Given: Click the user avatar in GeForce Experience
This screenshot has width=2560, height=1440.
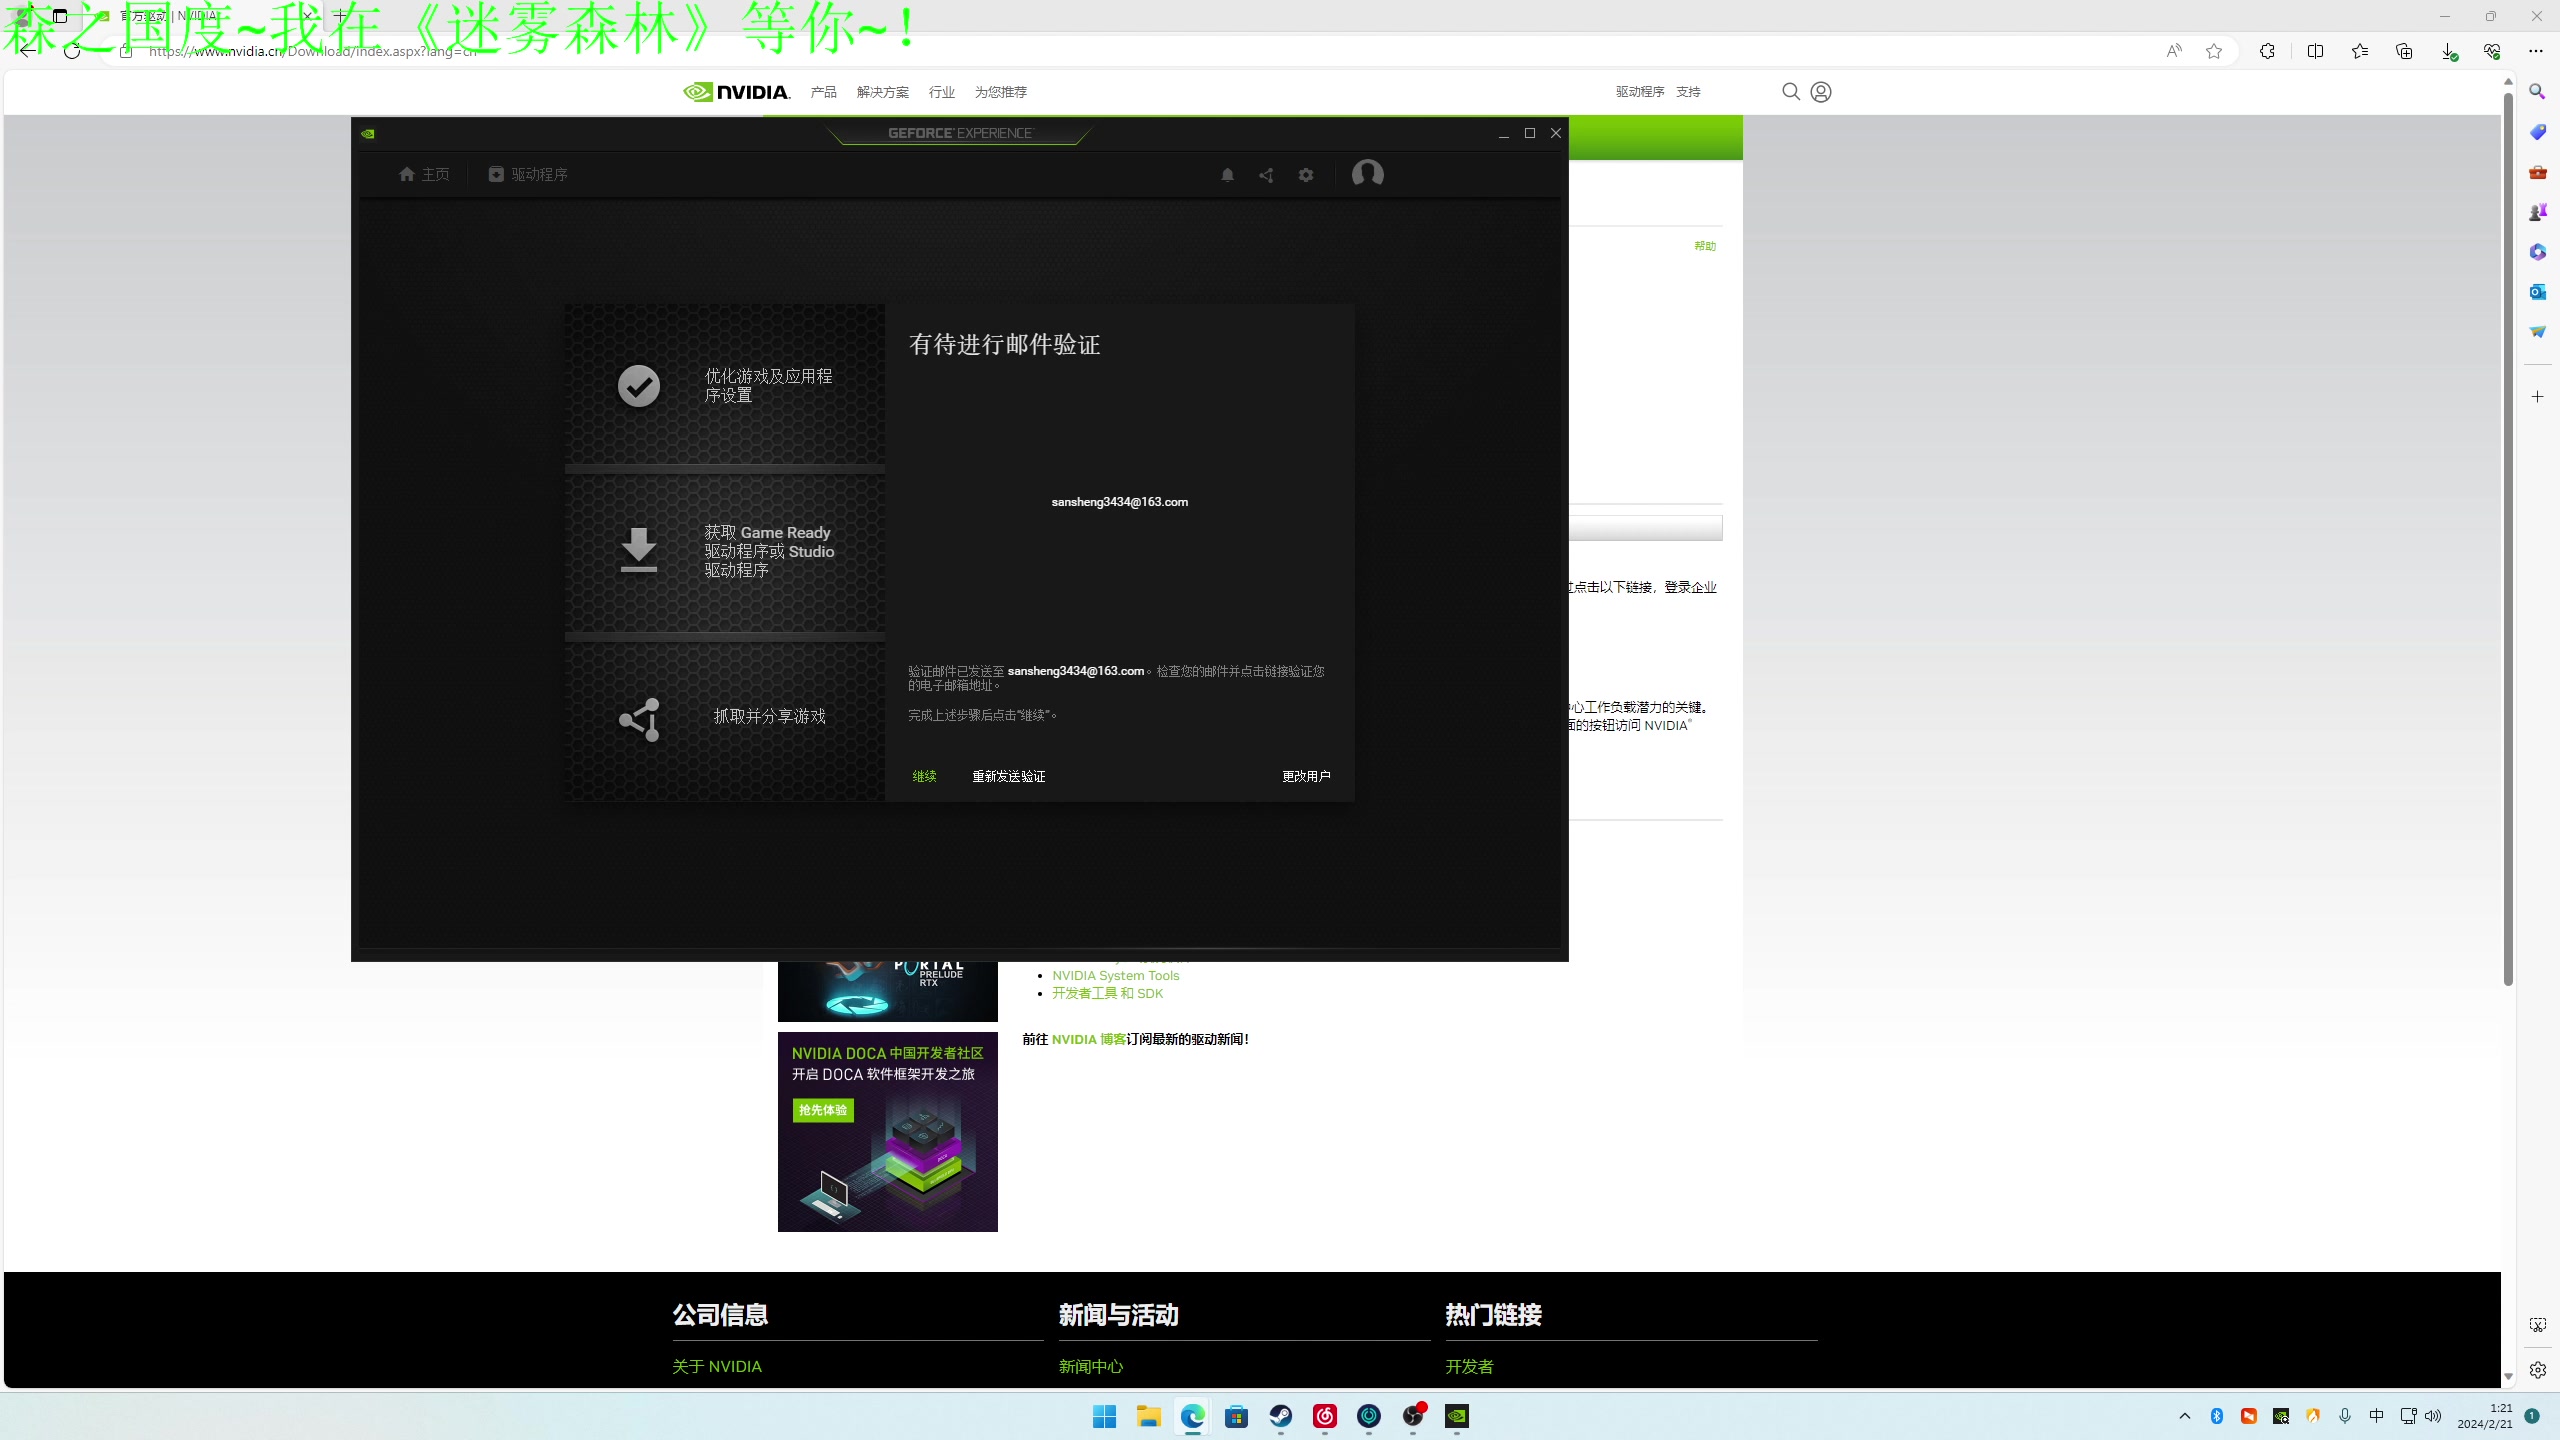Looking at the screenshot, I should pos(1367,174).
